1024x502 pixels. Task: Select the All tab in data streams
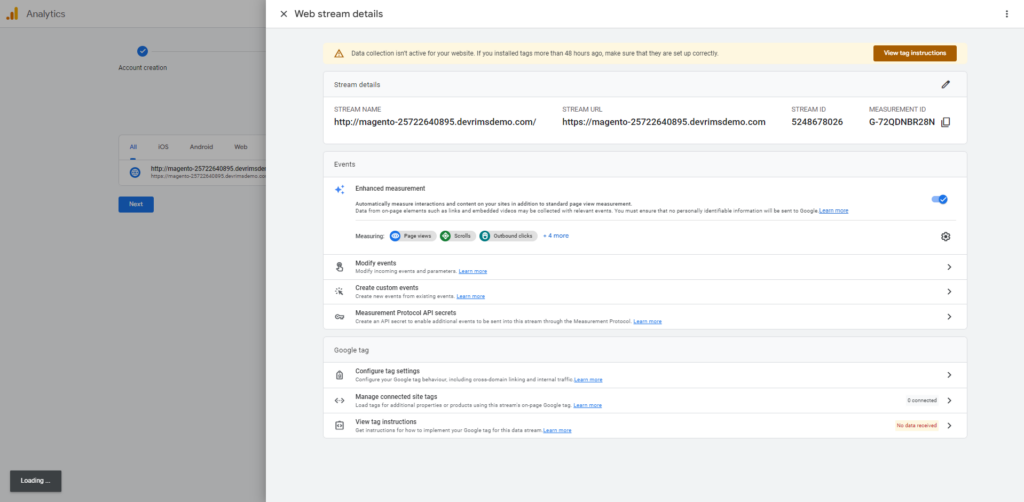[133, 148]
